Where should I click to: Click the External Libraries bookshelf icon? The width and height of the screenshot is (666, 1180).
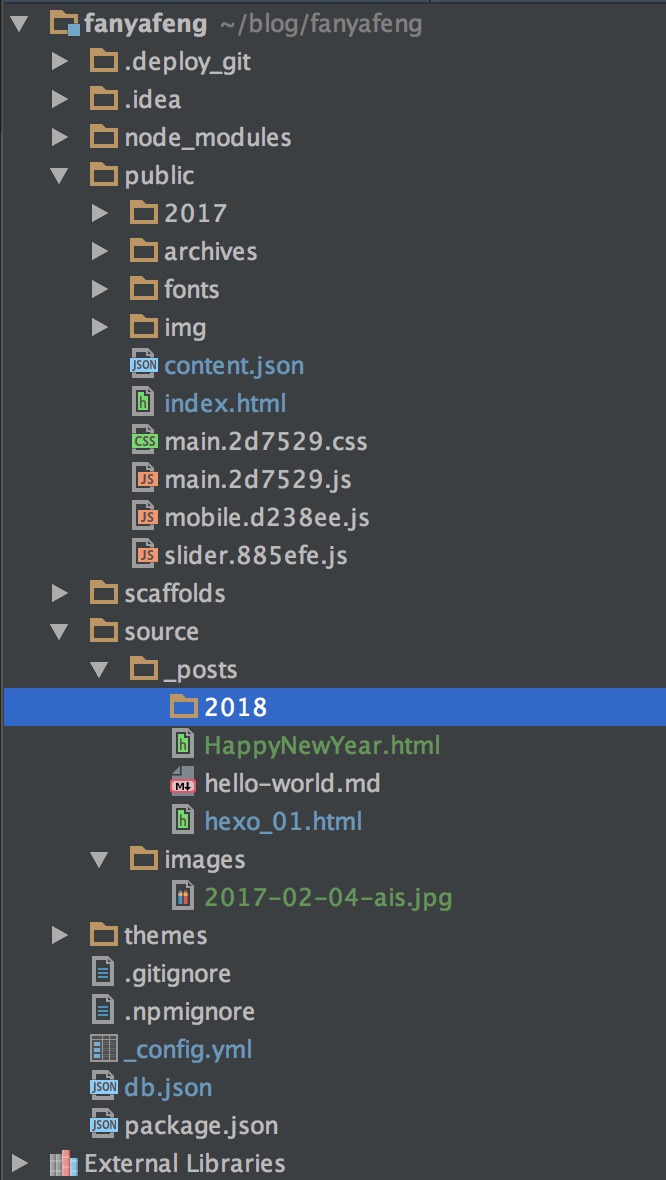pyautogui.click(x=63, y=1163)
